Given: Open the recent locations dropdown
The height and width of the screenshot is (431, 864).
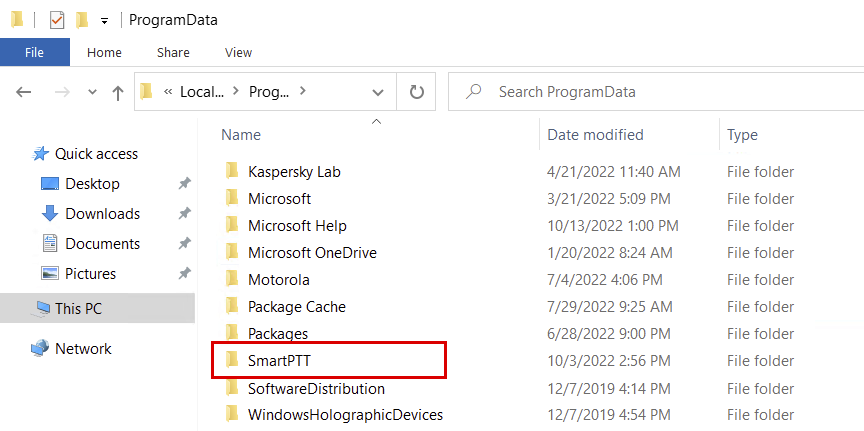Looking at the screenshot, I should pos(93,92).
